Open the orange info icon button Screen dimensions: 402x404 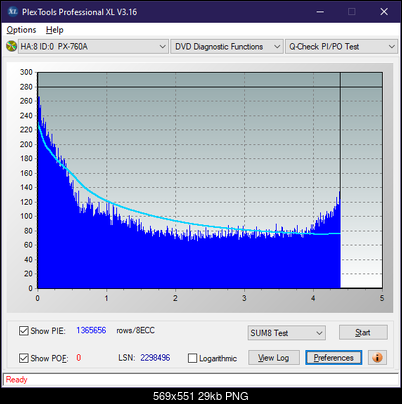click(x=377, y=358)
